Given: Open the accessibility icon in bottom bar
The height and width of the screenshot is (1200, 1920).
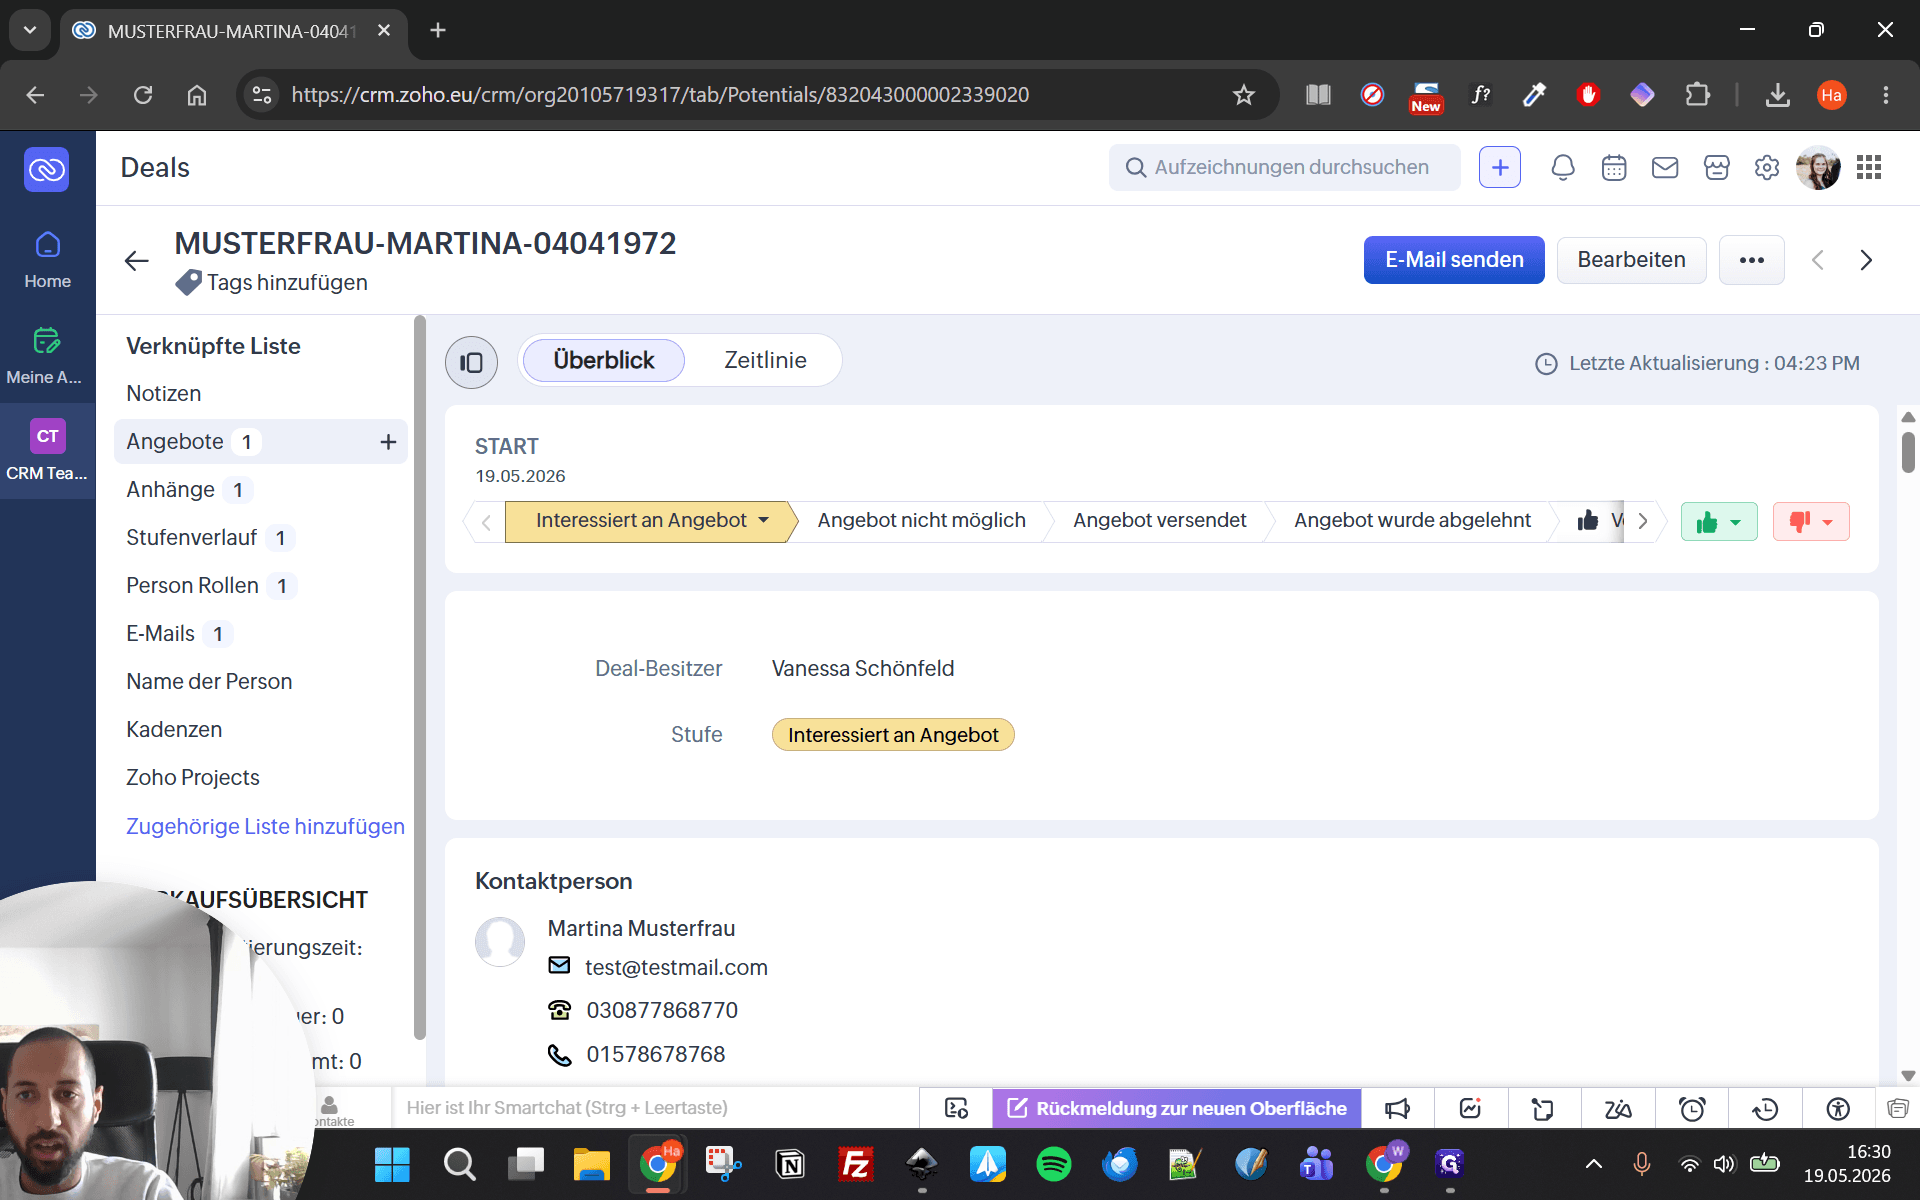Looking at the screenshot, I should 1838,1108.
